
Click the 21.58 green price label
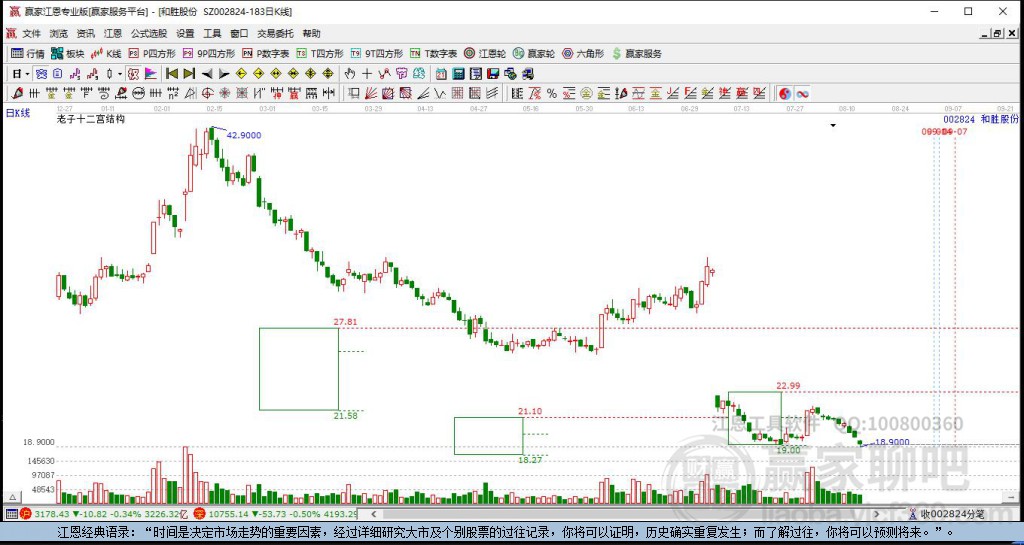(345, 416)
